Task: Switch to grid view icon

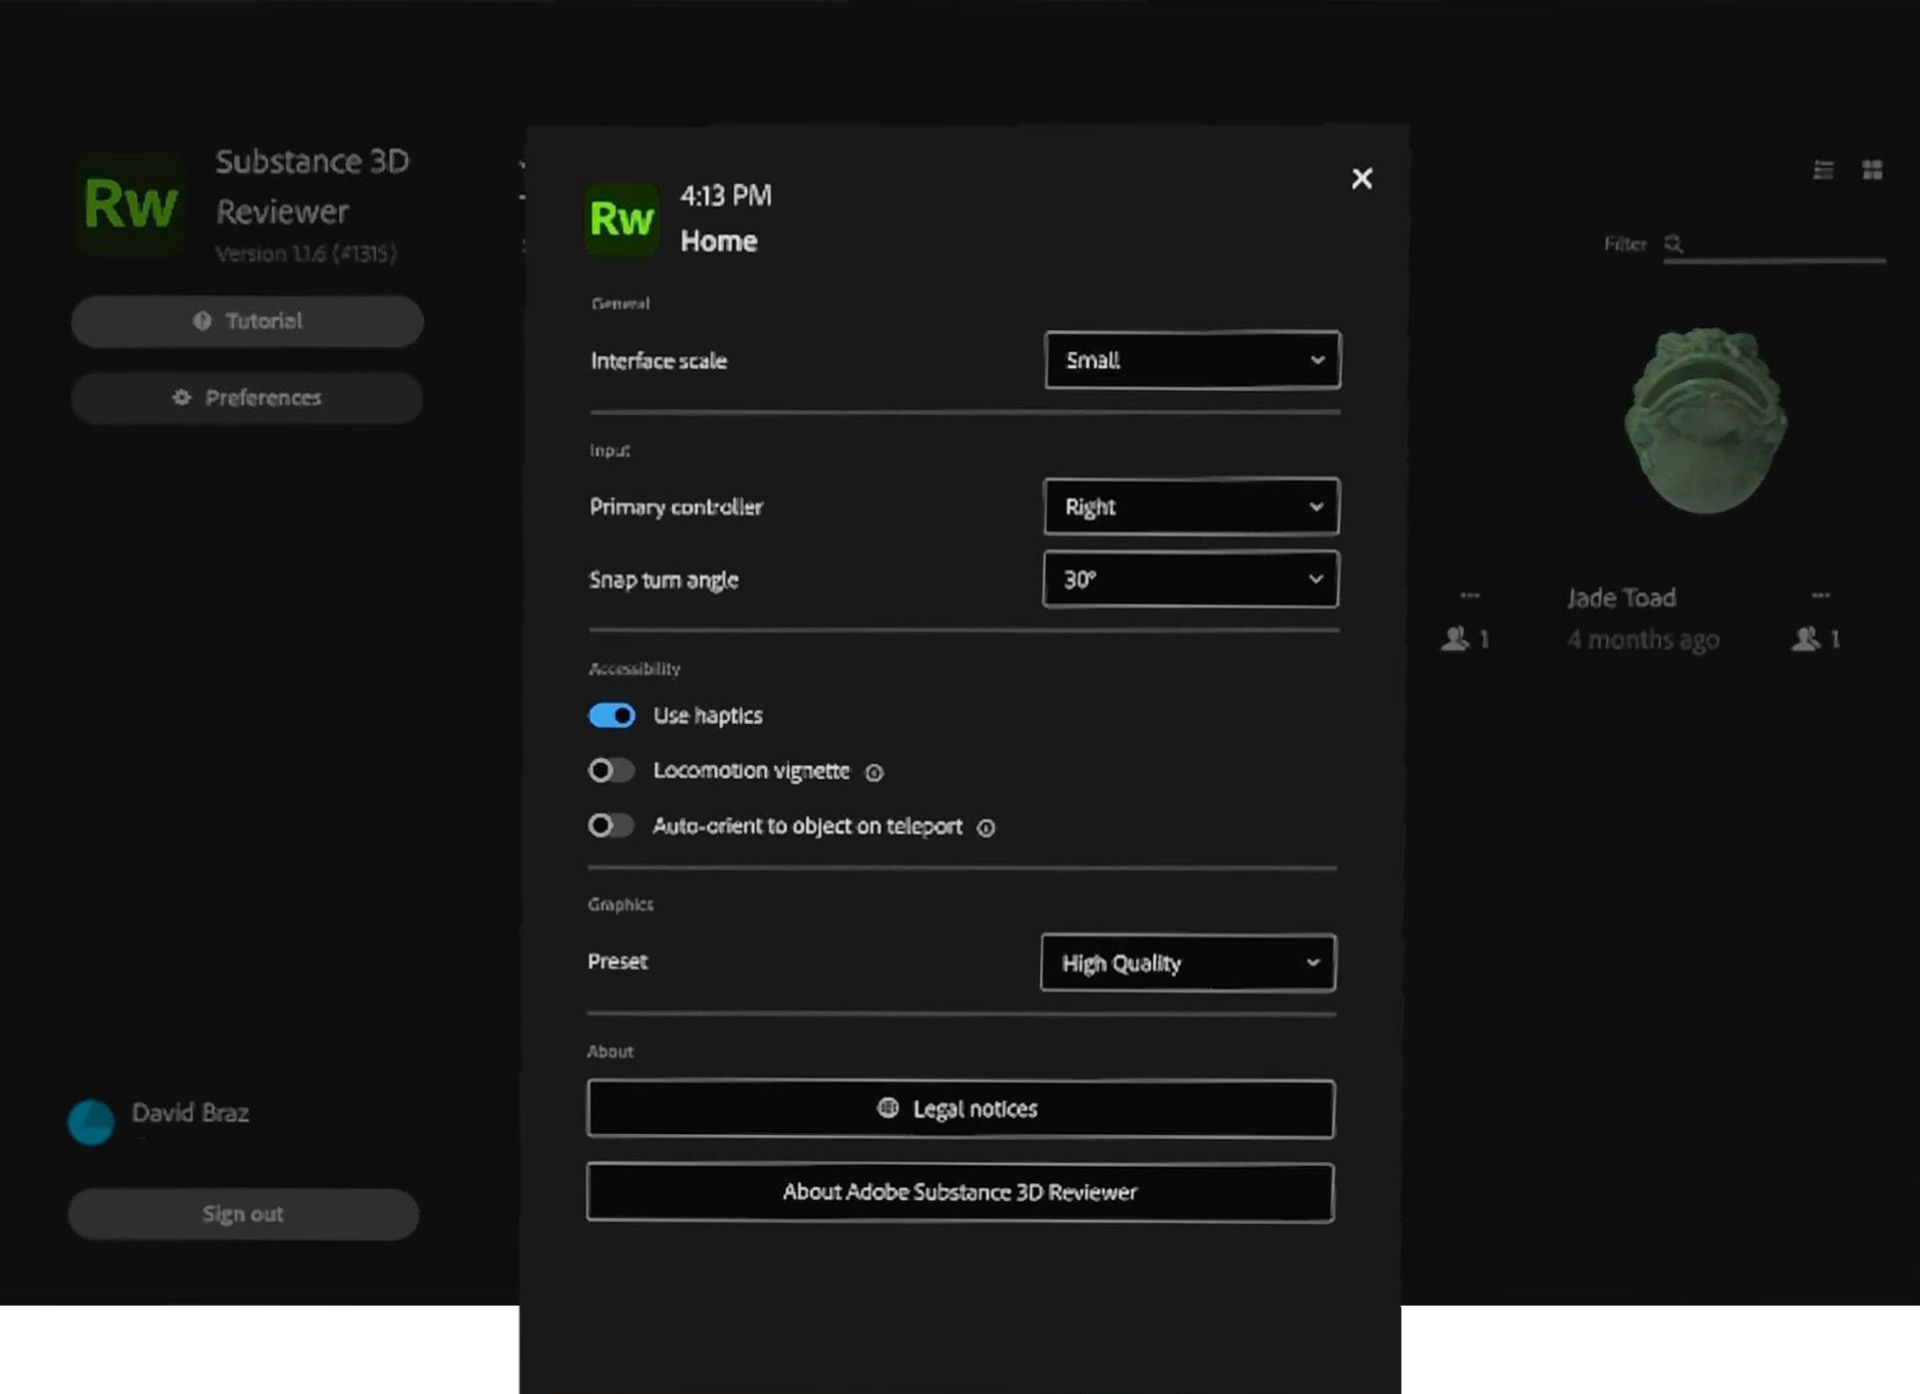Action: [1872, 170]
